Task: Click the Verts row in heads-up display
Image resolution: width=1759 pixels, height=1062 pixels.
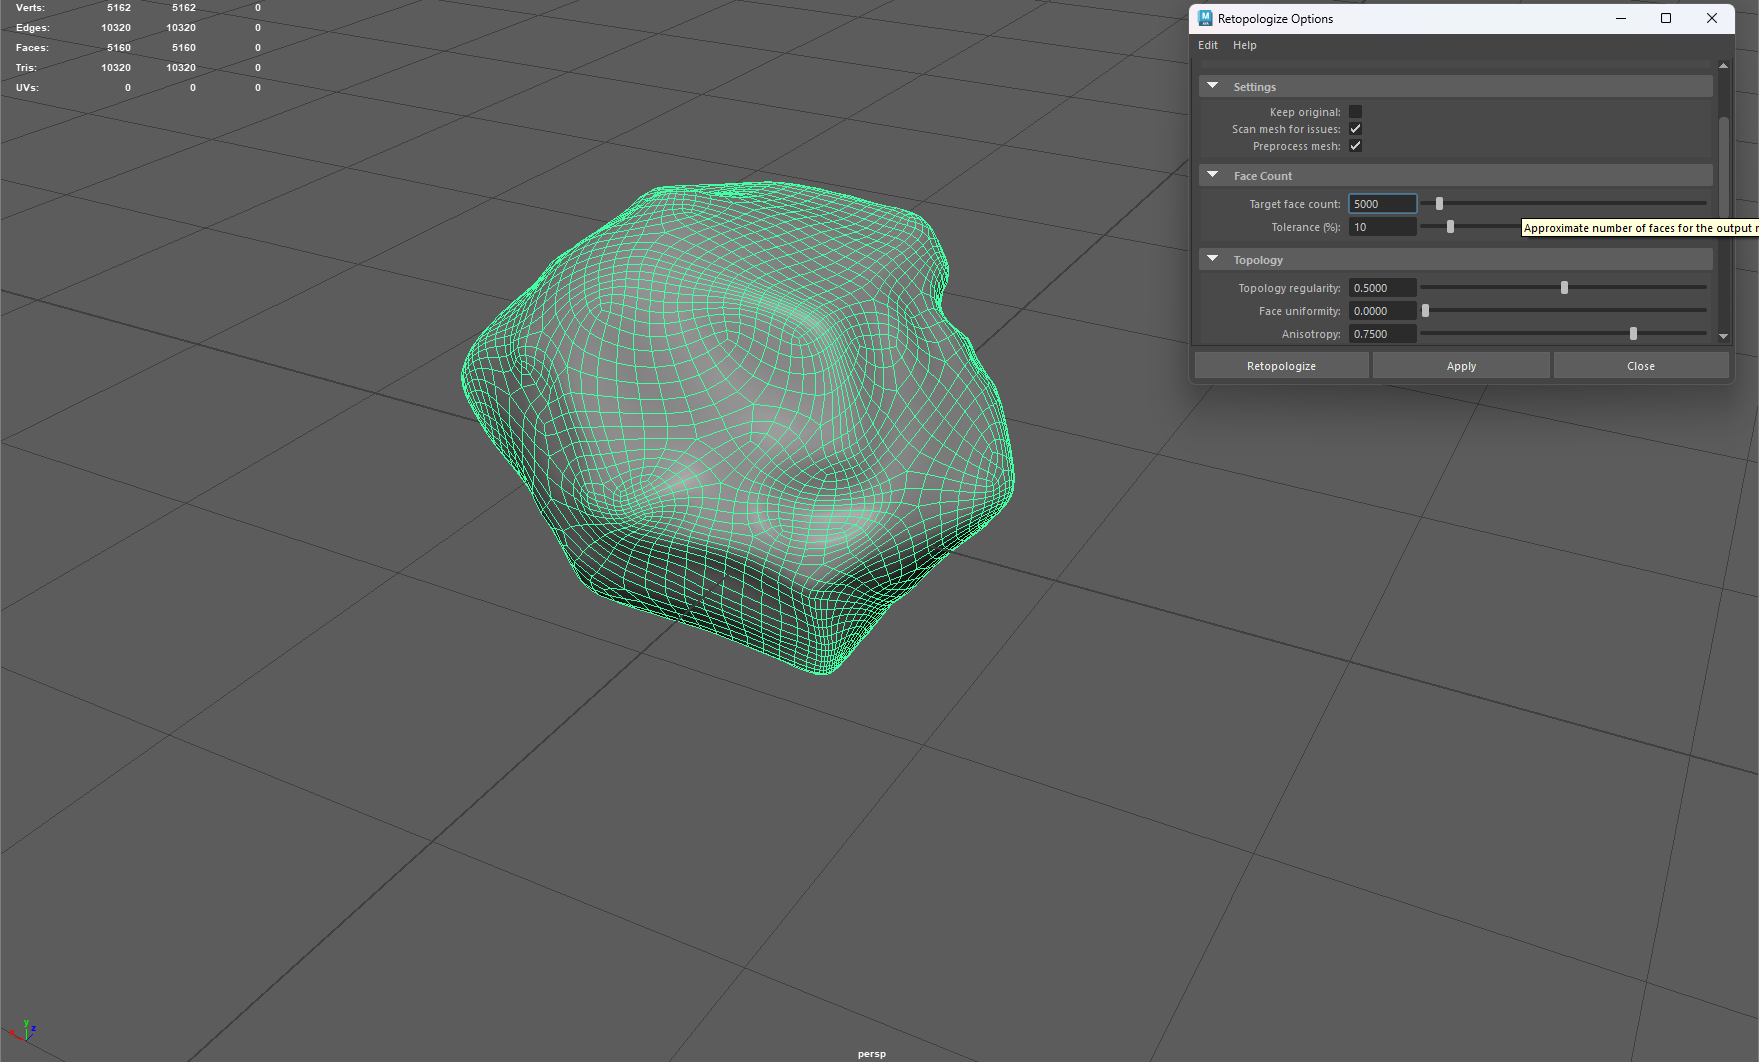Action: [138, 8]
